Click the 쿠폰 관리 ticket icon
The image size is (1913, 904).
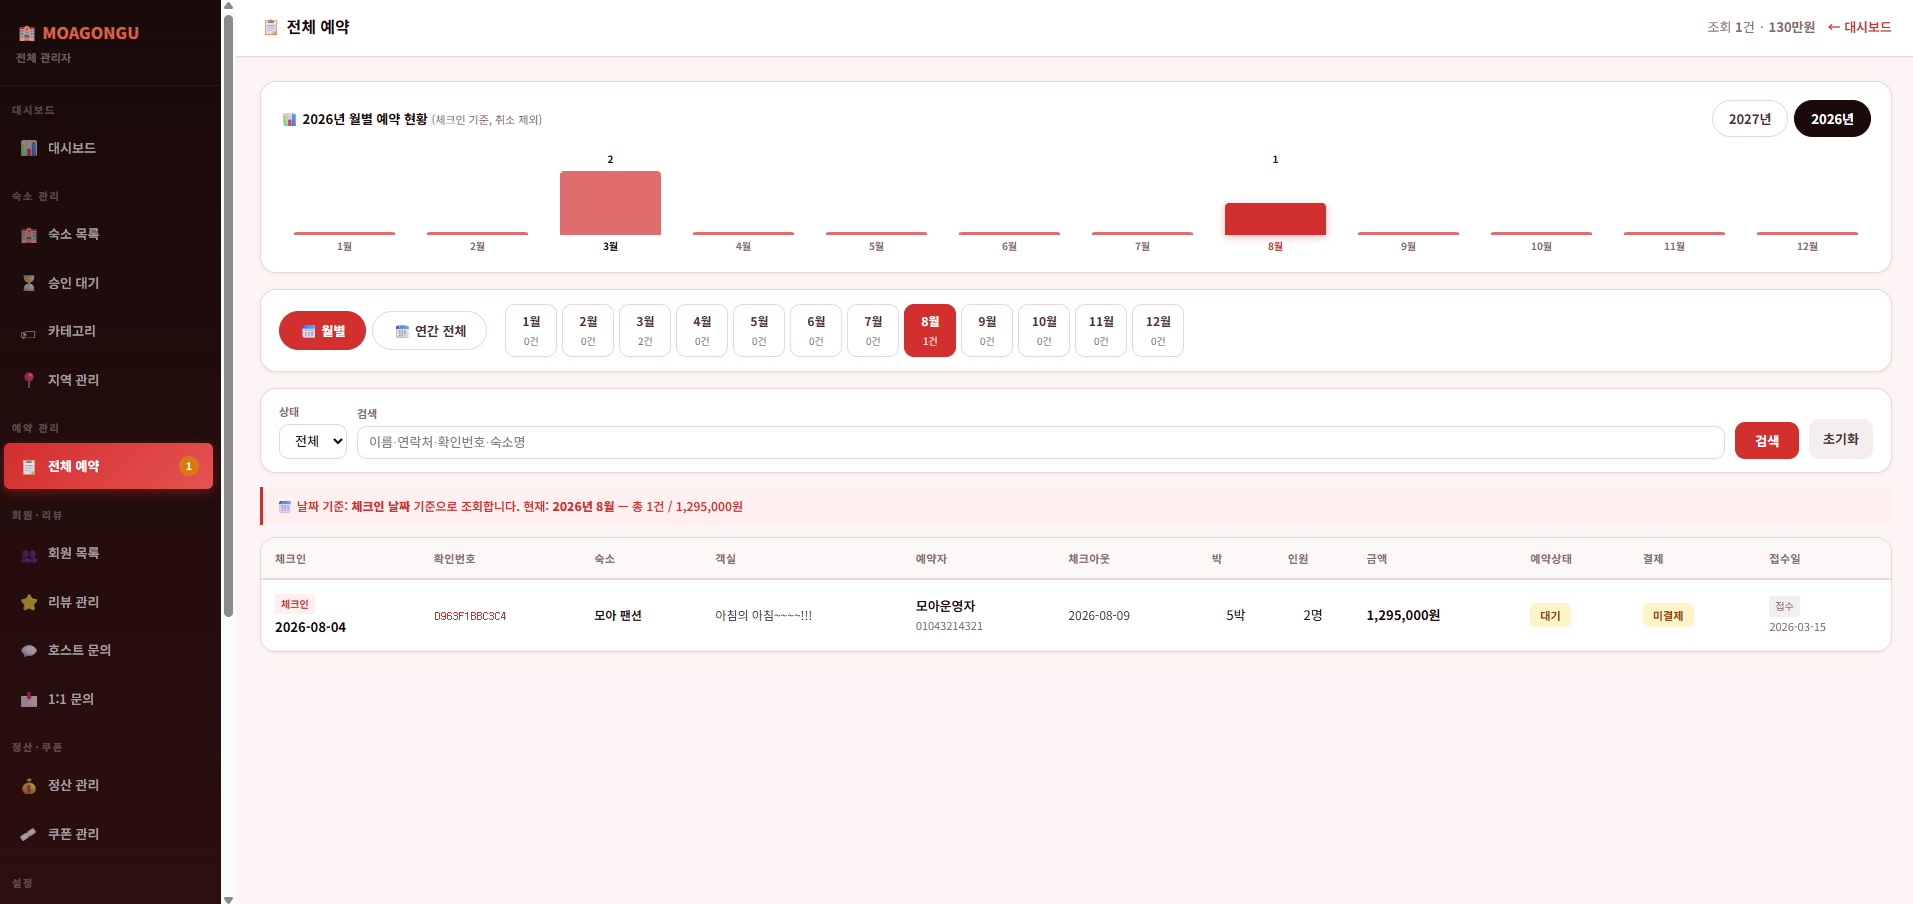[29, 834]
